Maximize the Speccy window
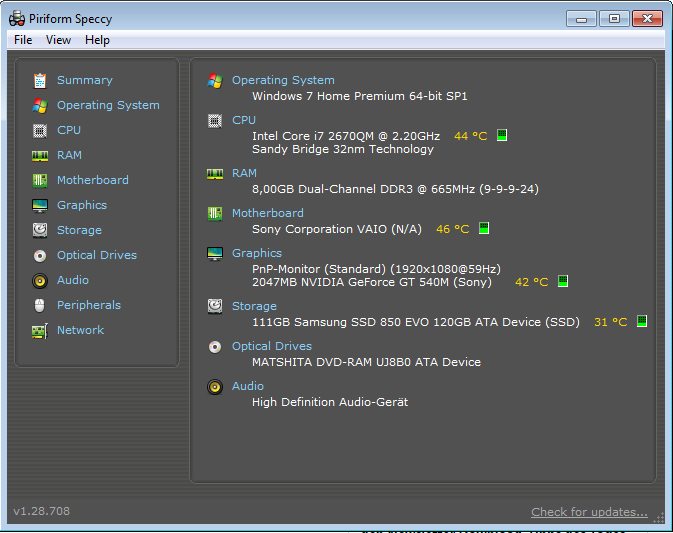 614,19
